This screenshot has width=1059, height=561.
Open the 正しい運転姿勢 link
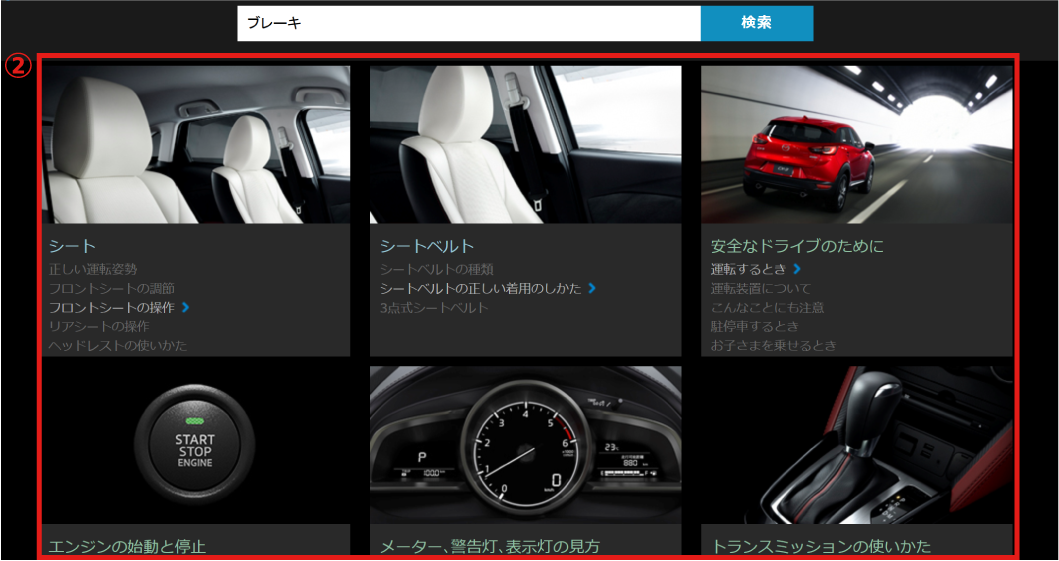(93, 269)
